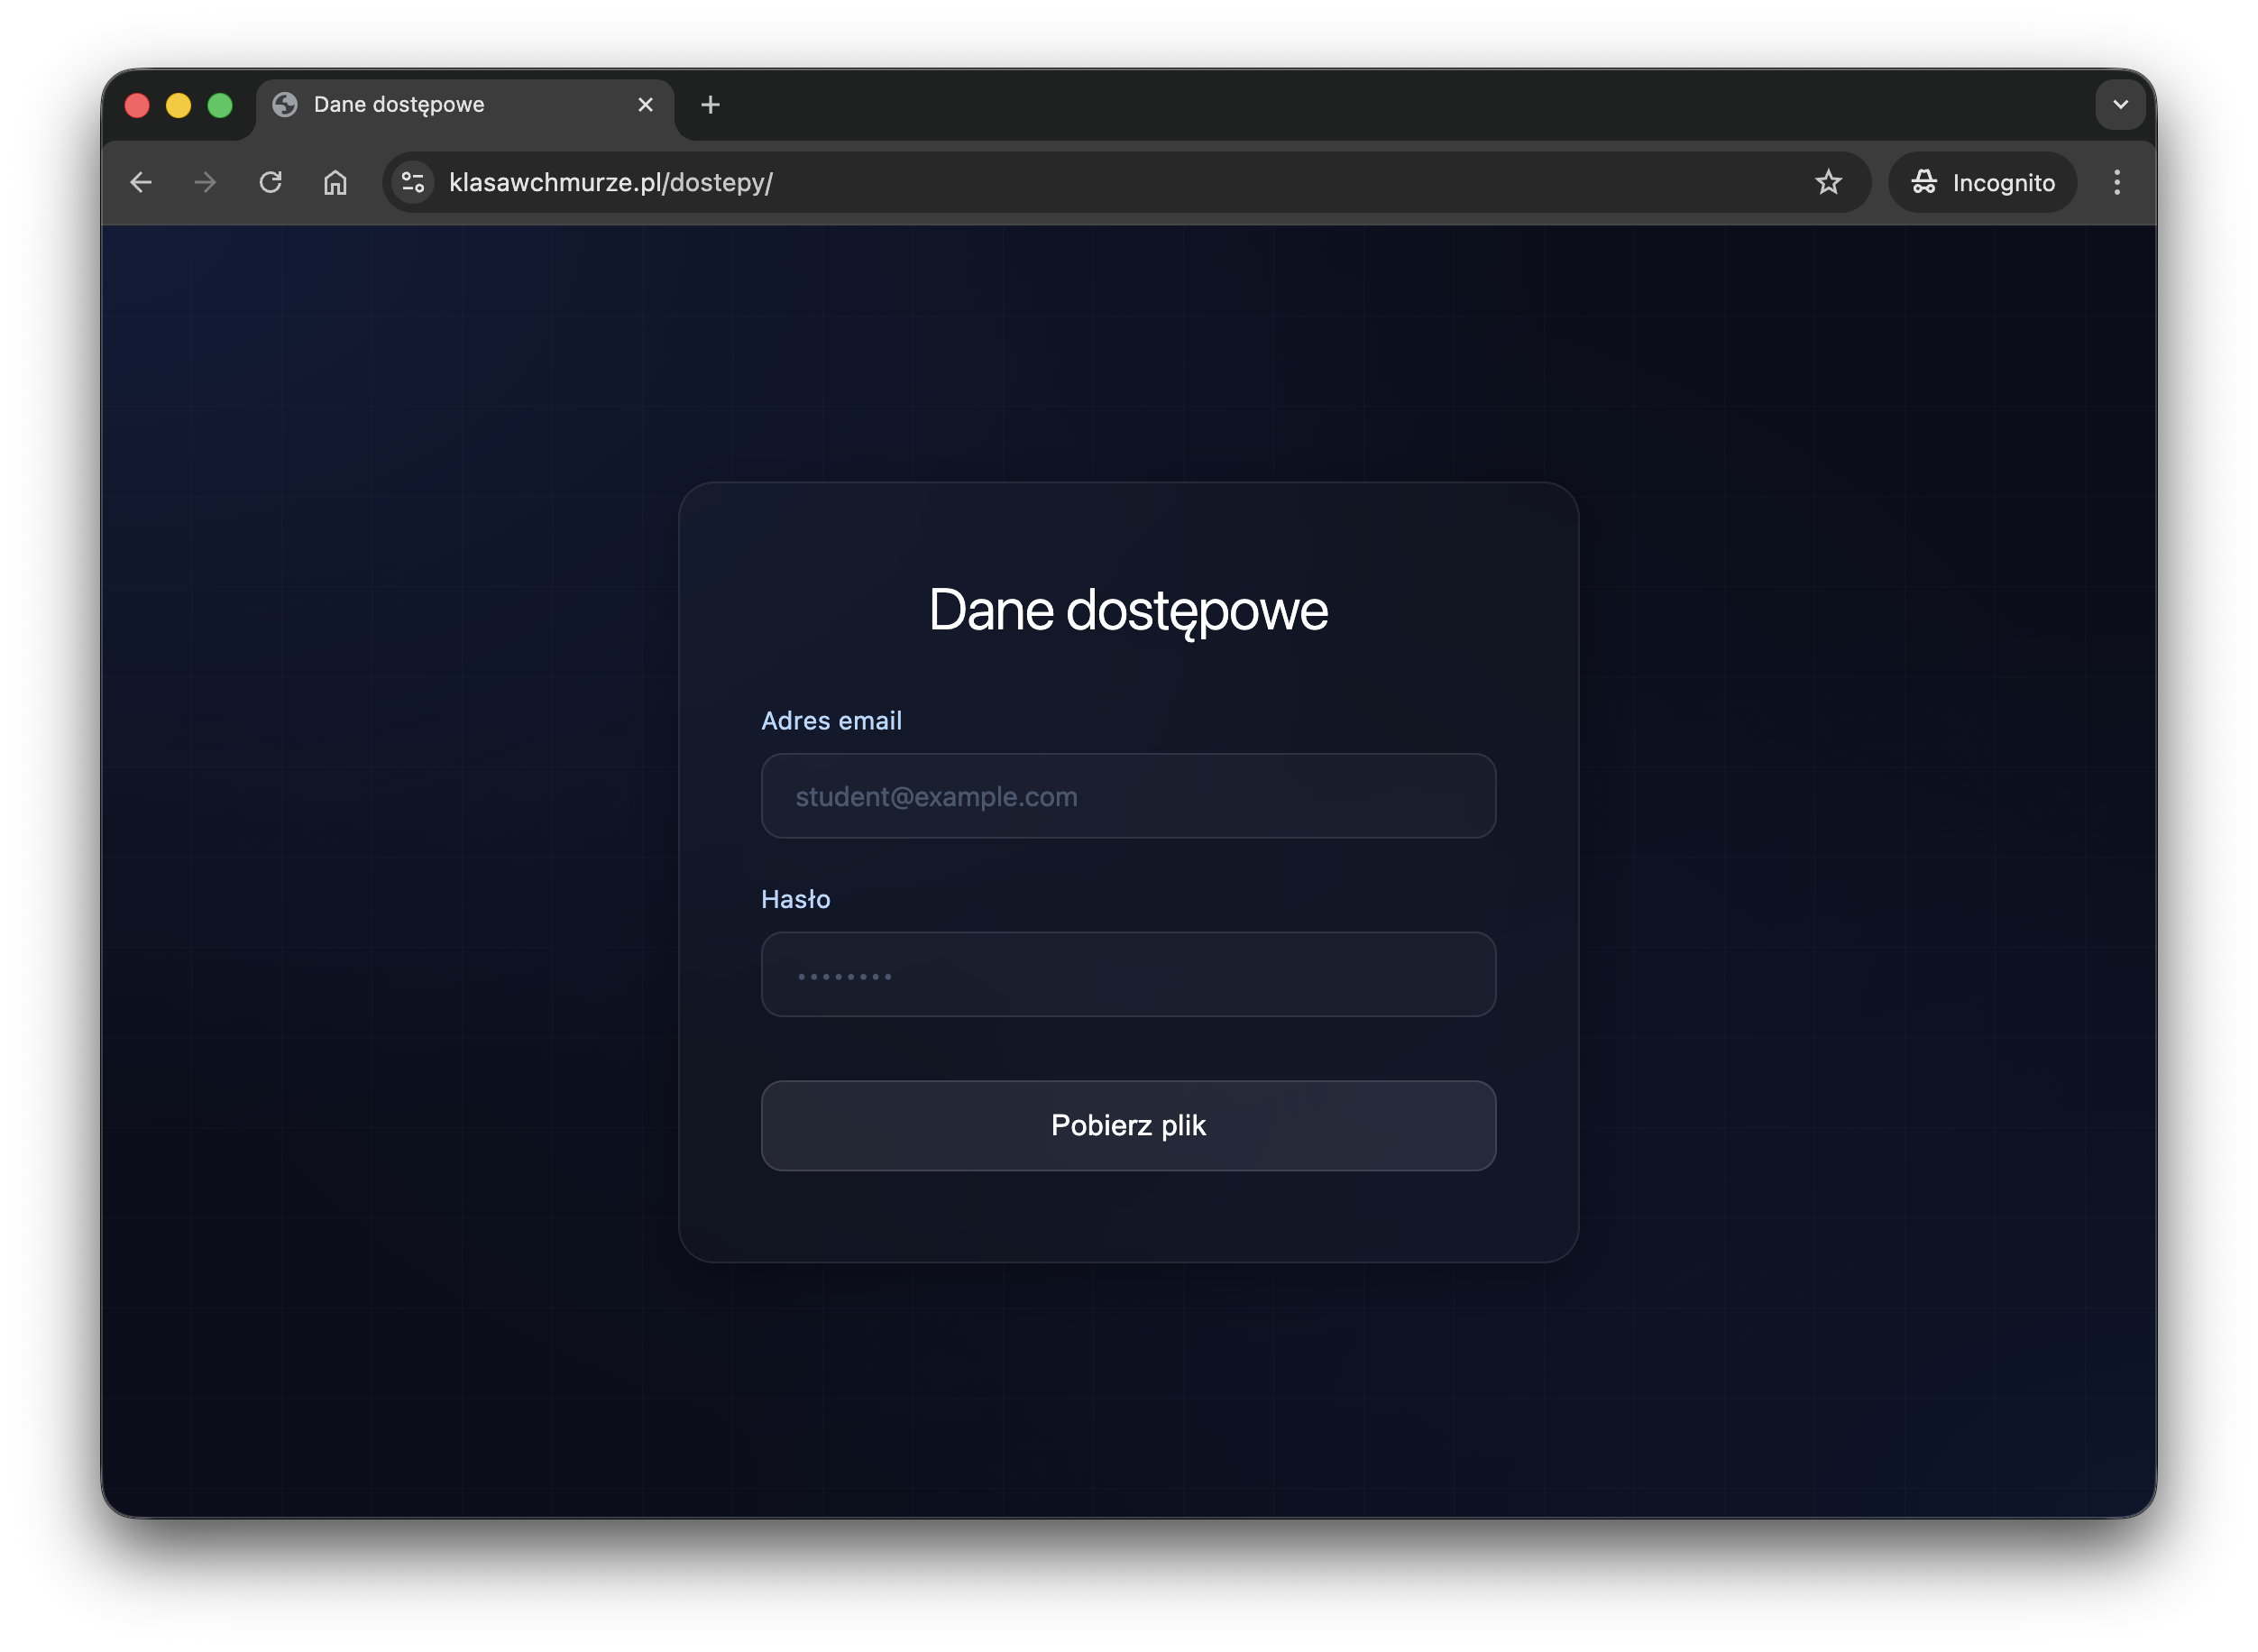Click the globe favicon on the tab

(285, 105)
